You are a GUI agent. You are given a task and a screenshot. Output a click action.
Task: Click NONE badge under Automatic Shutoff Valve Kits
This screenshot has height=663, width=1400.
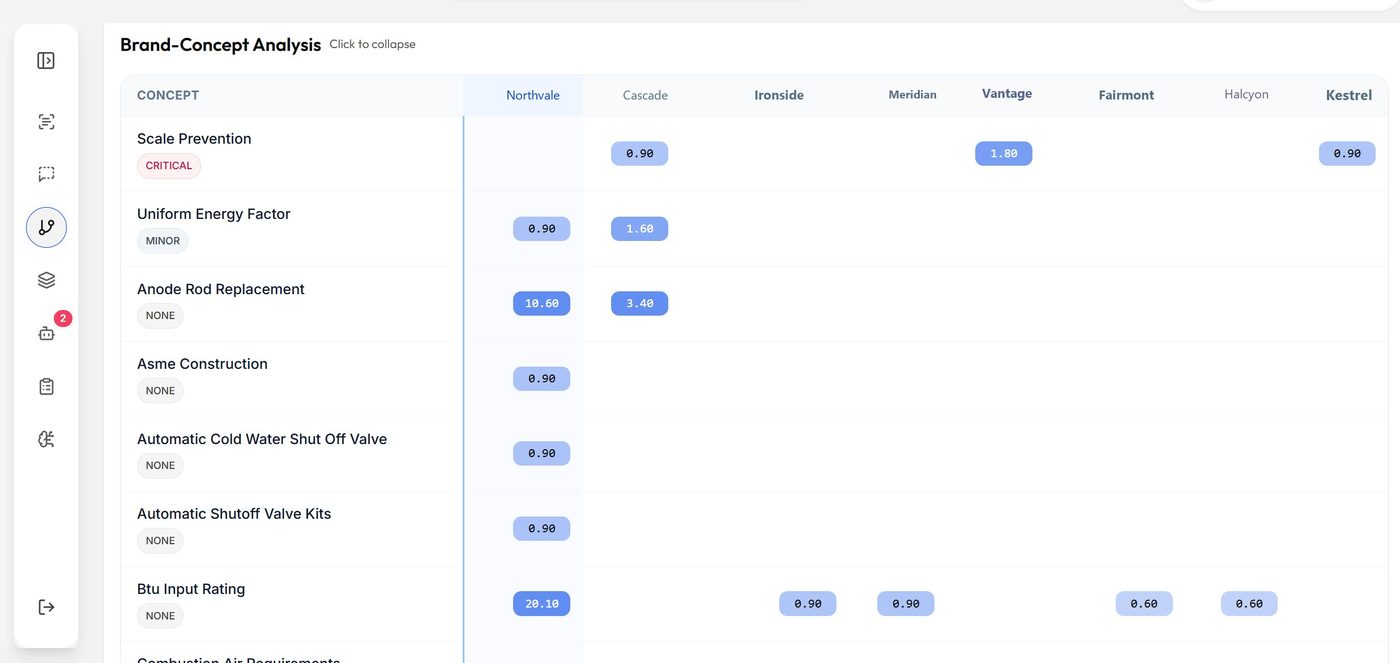pyautogui.click(x=160, y=541)
